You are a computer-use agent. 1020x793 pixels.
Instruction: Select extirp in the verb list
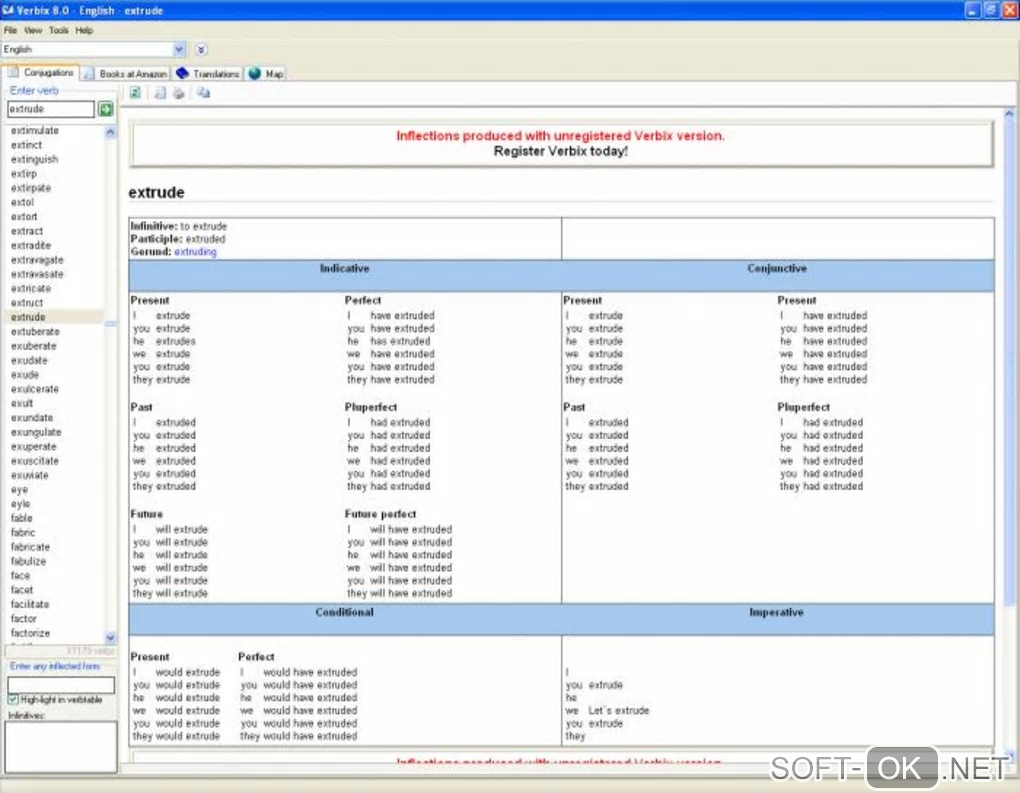pos(24,174)
